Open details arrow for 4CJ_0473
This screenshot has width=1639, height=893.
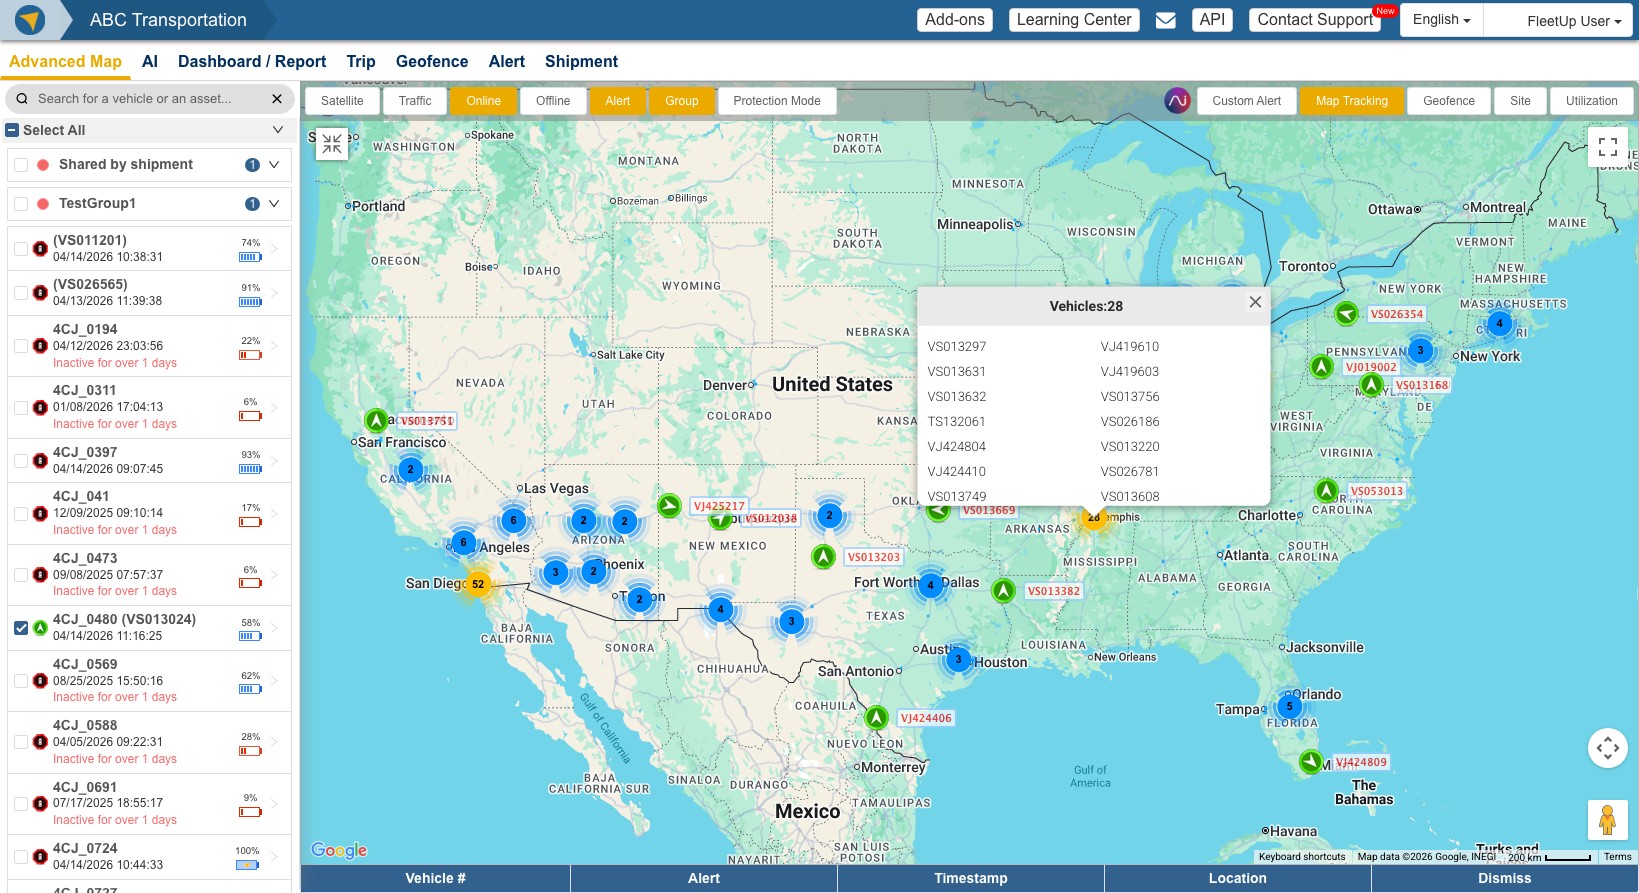click(x=274, y=575)
